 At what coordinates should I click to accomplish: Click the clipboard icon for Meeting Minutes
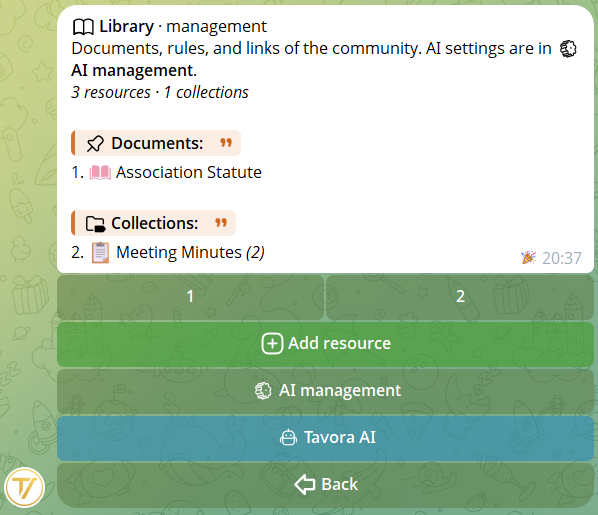(x=100, y=253)
